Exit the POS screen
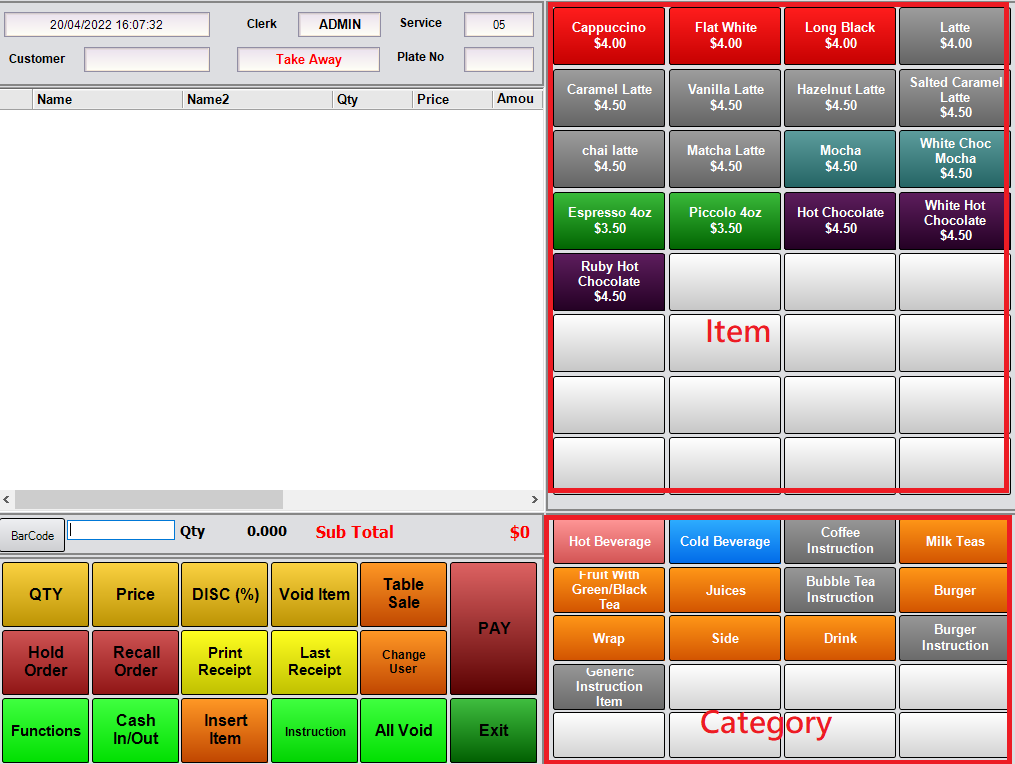 click(x=493, y=730)
